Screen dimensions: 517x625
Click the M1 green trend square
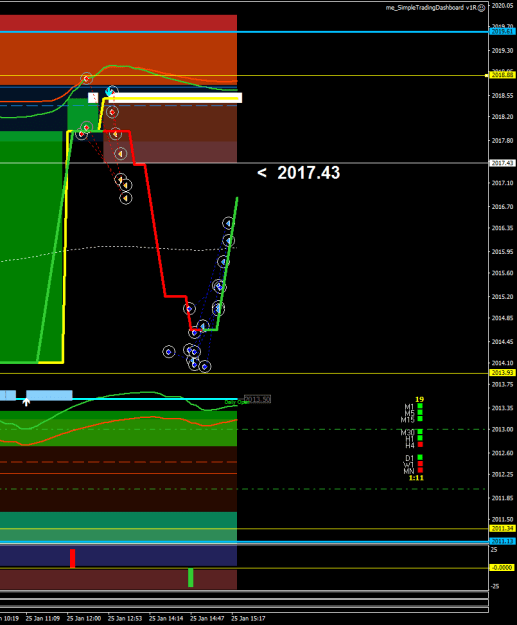(420, 406)
